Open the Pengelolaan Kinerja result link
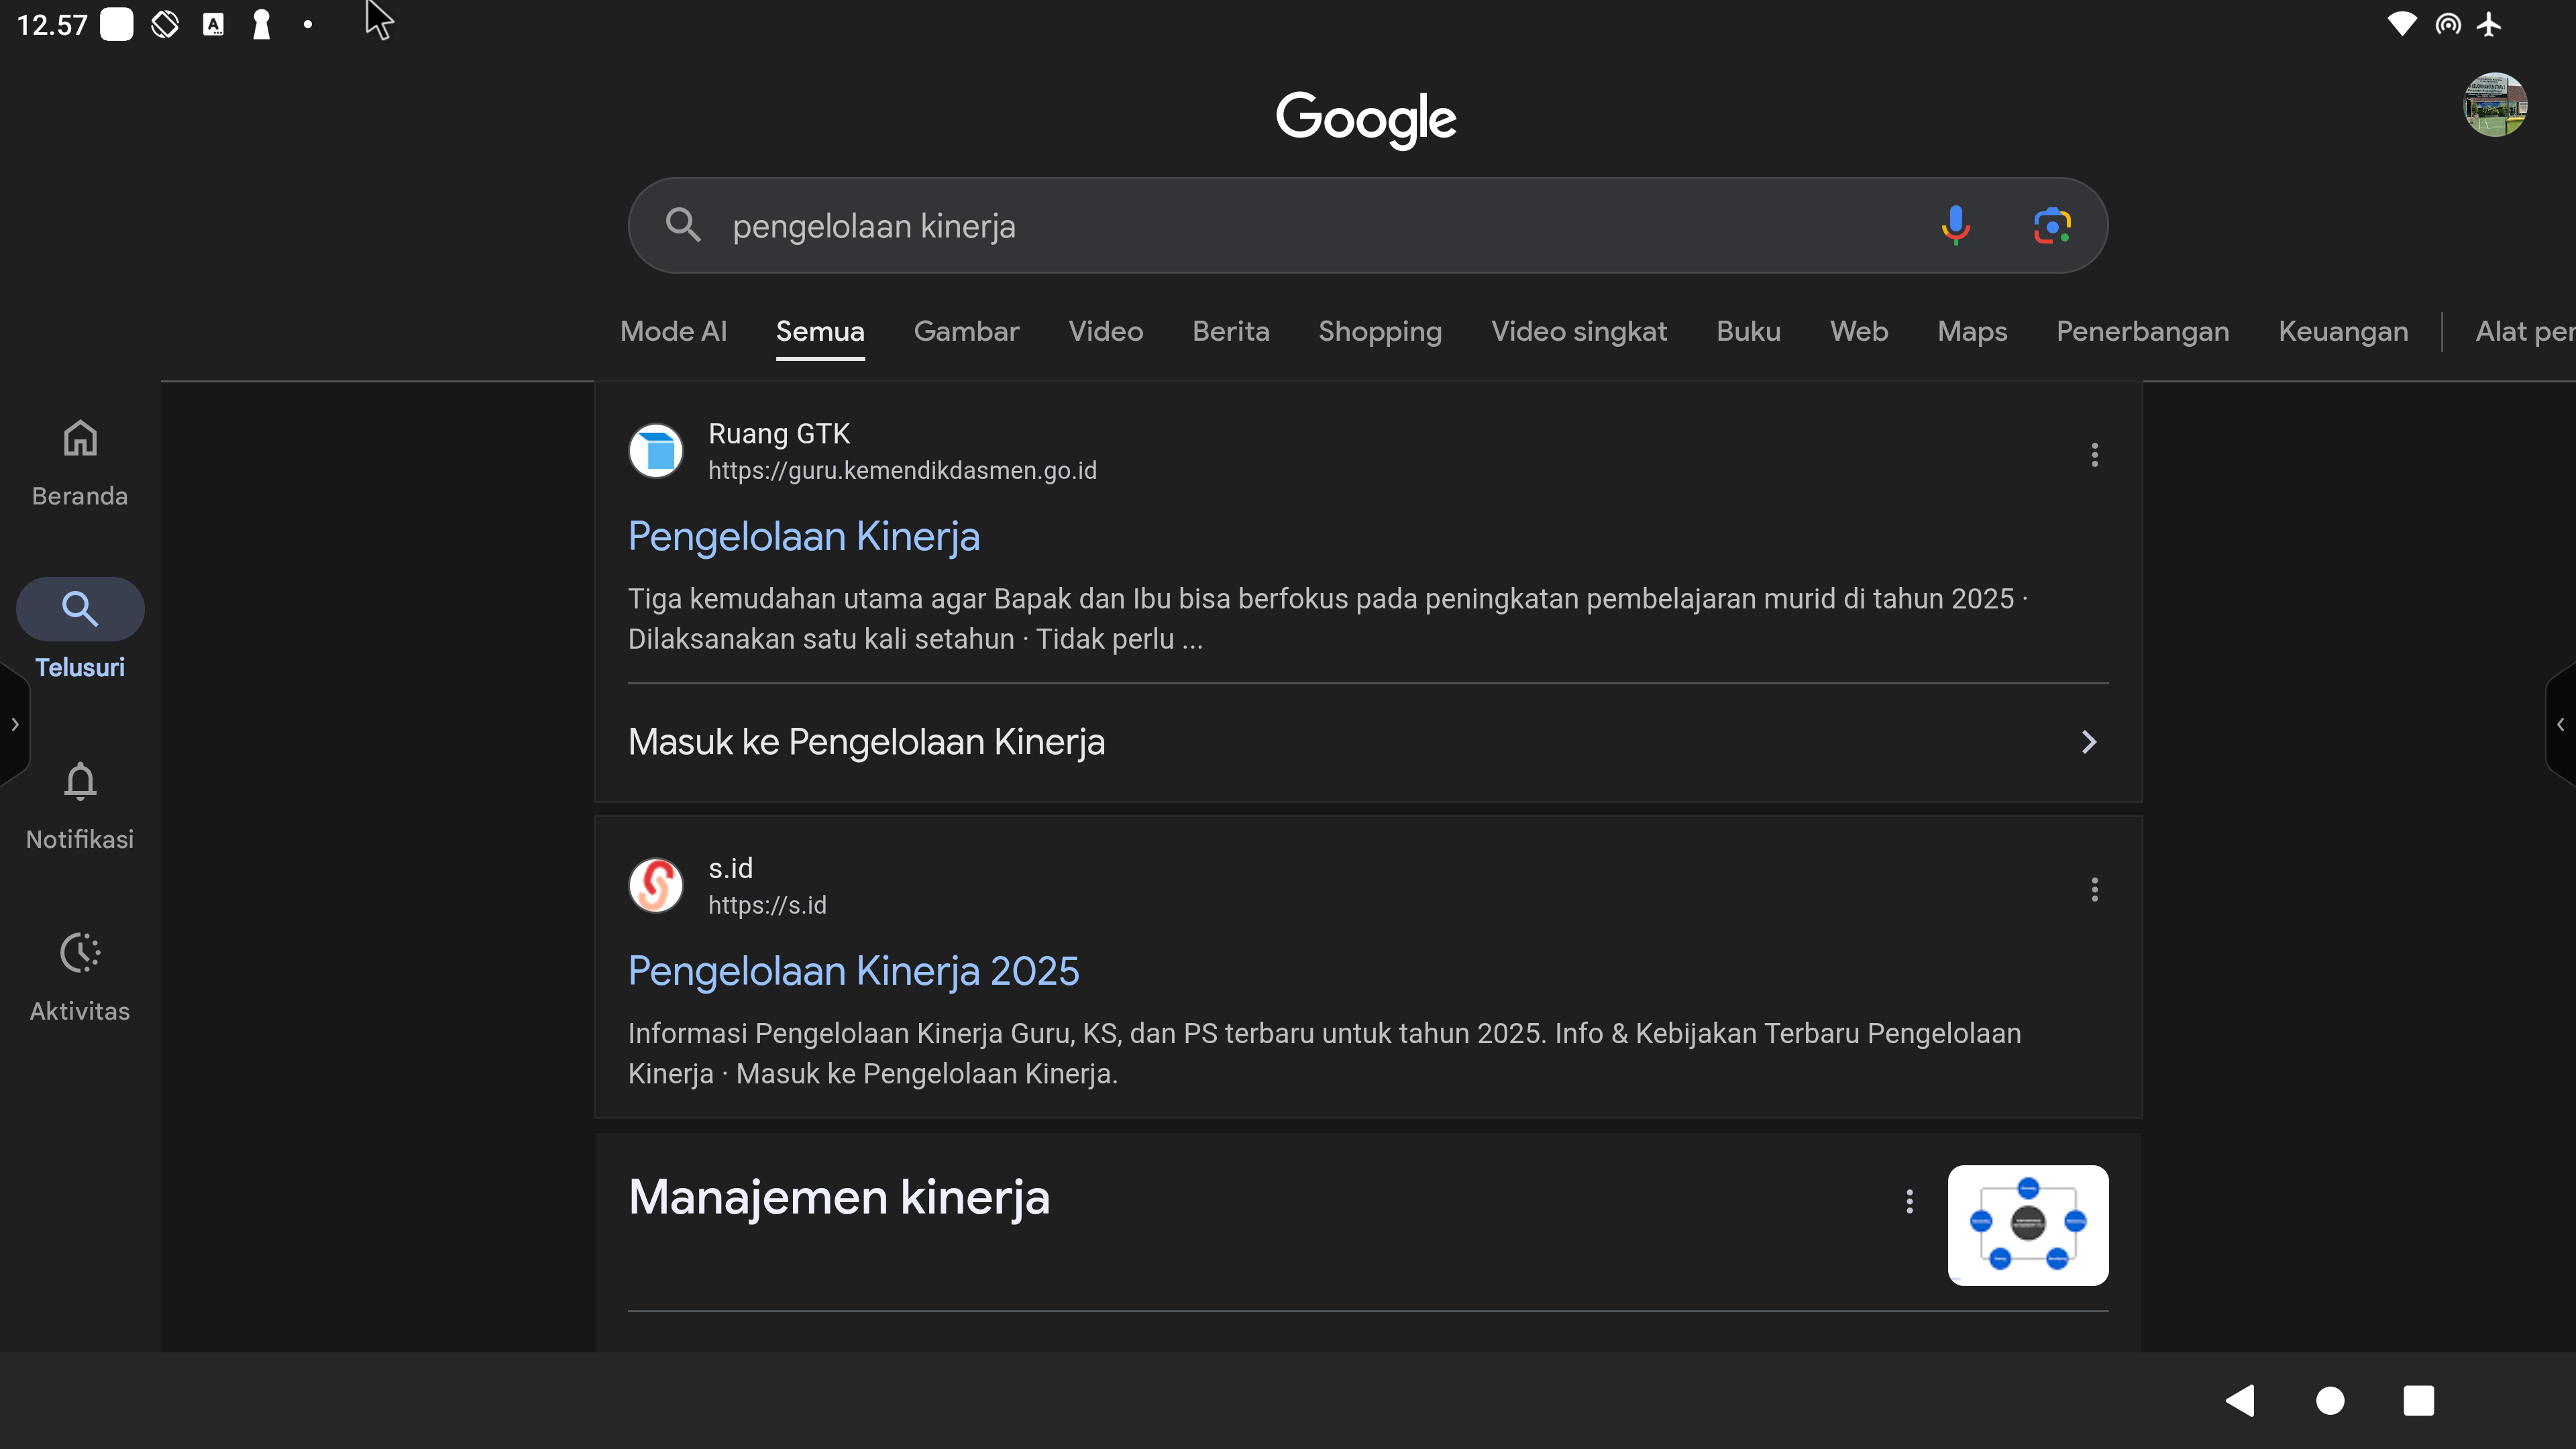This screenshot has height=1449, width=2576. (x=803, y=536)
